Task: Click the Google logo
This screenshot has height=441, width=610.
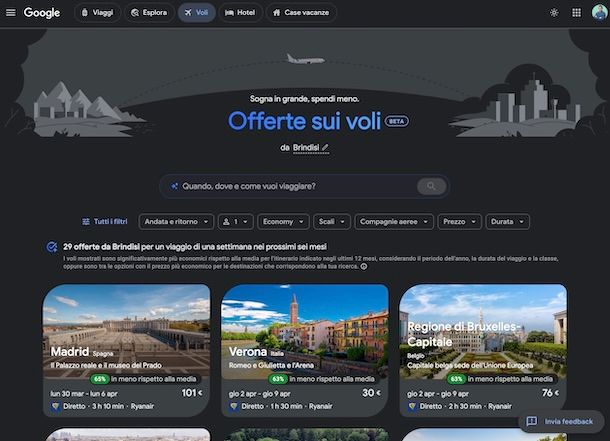Action: [42, 13]
